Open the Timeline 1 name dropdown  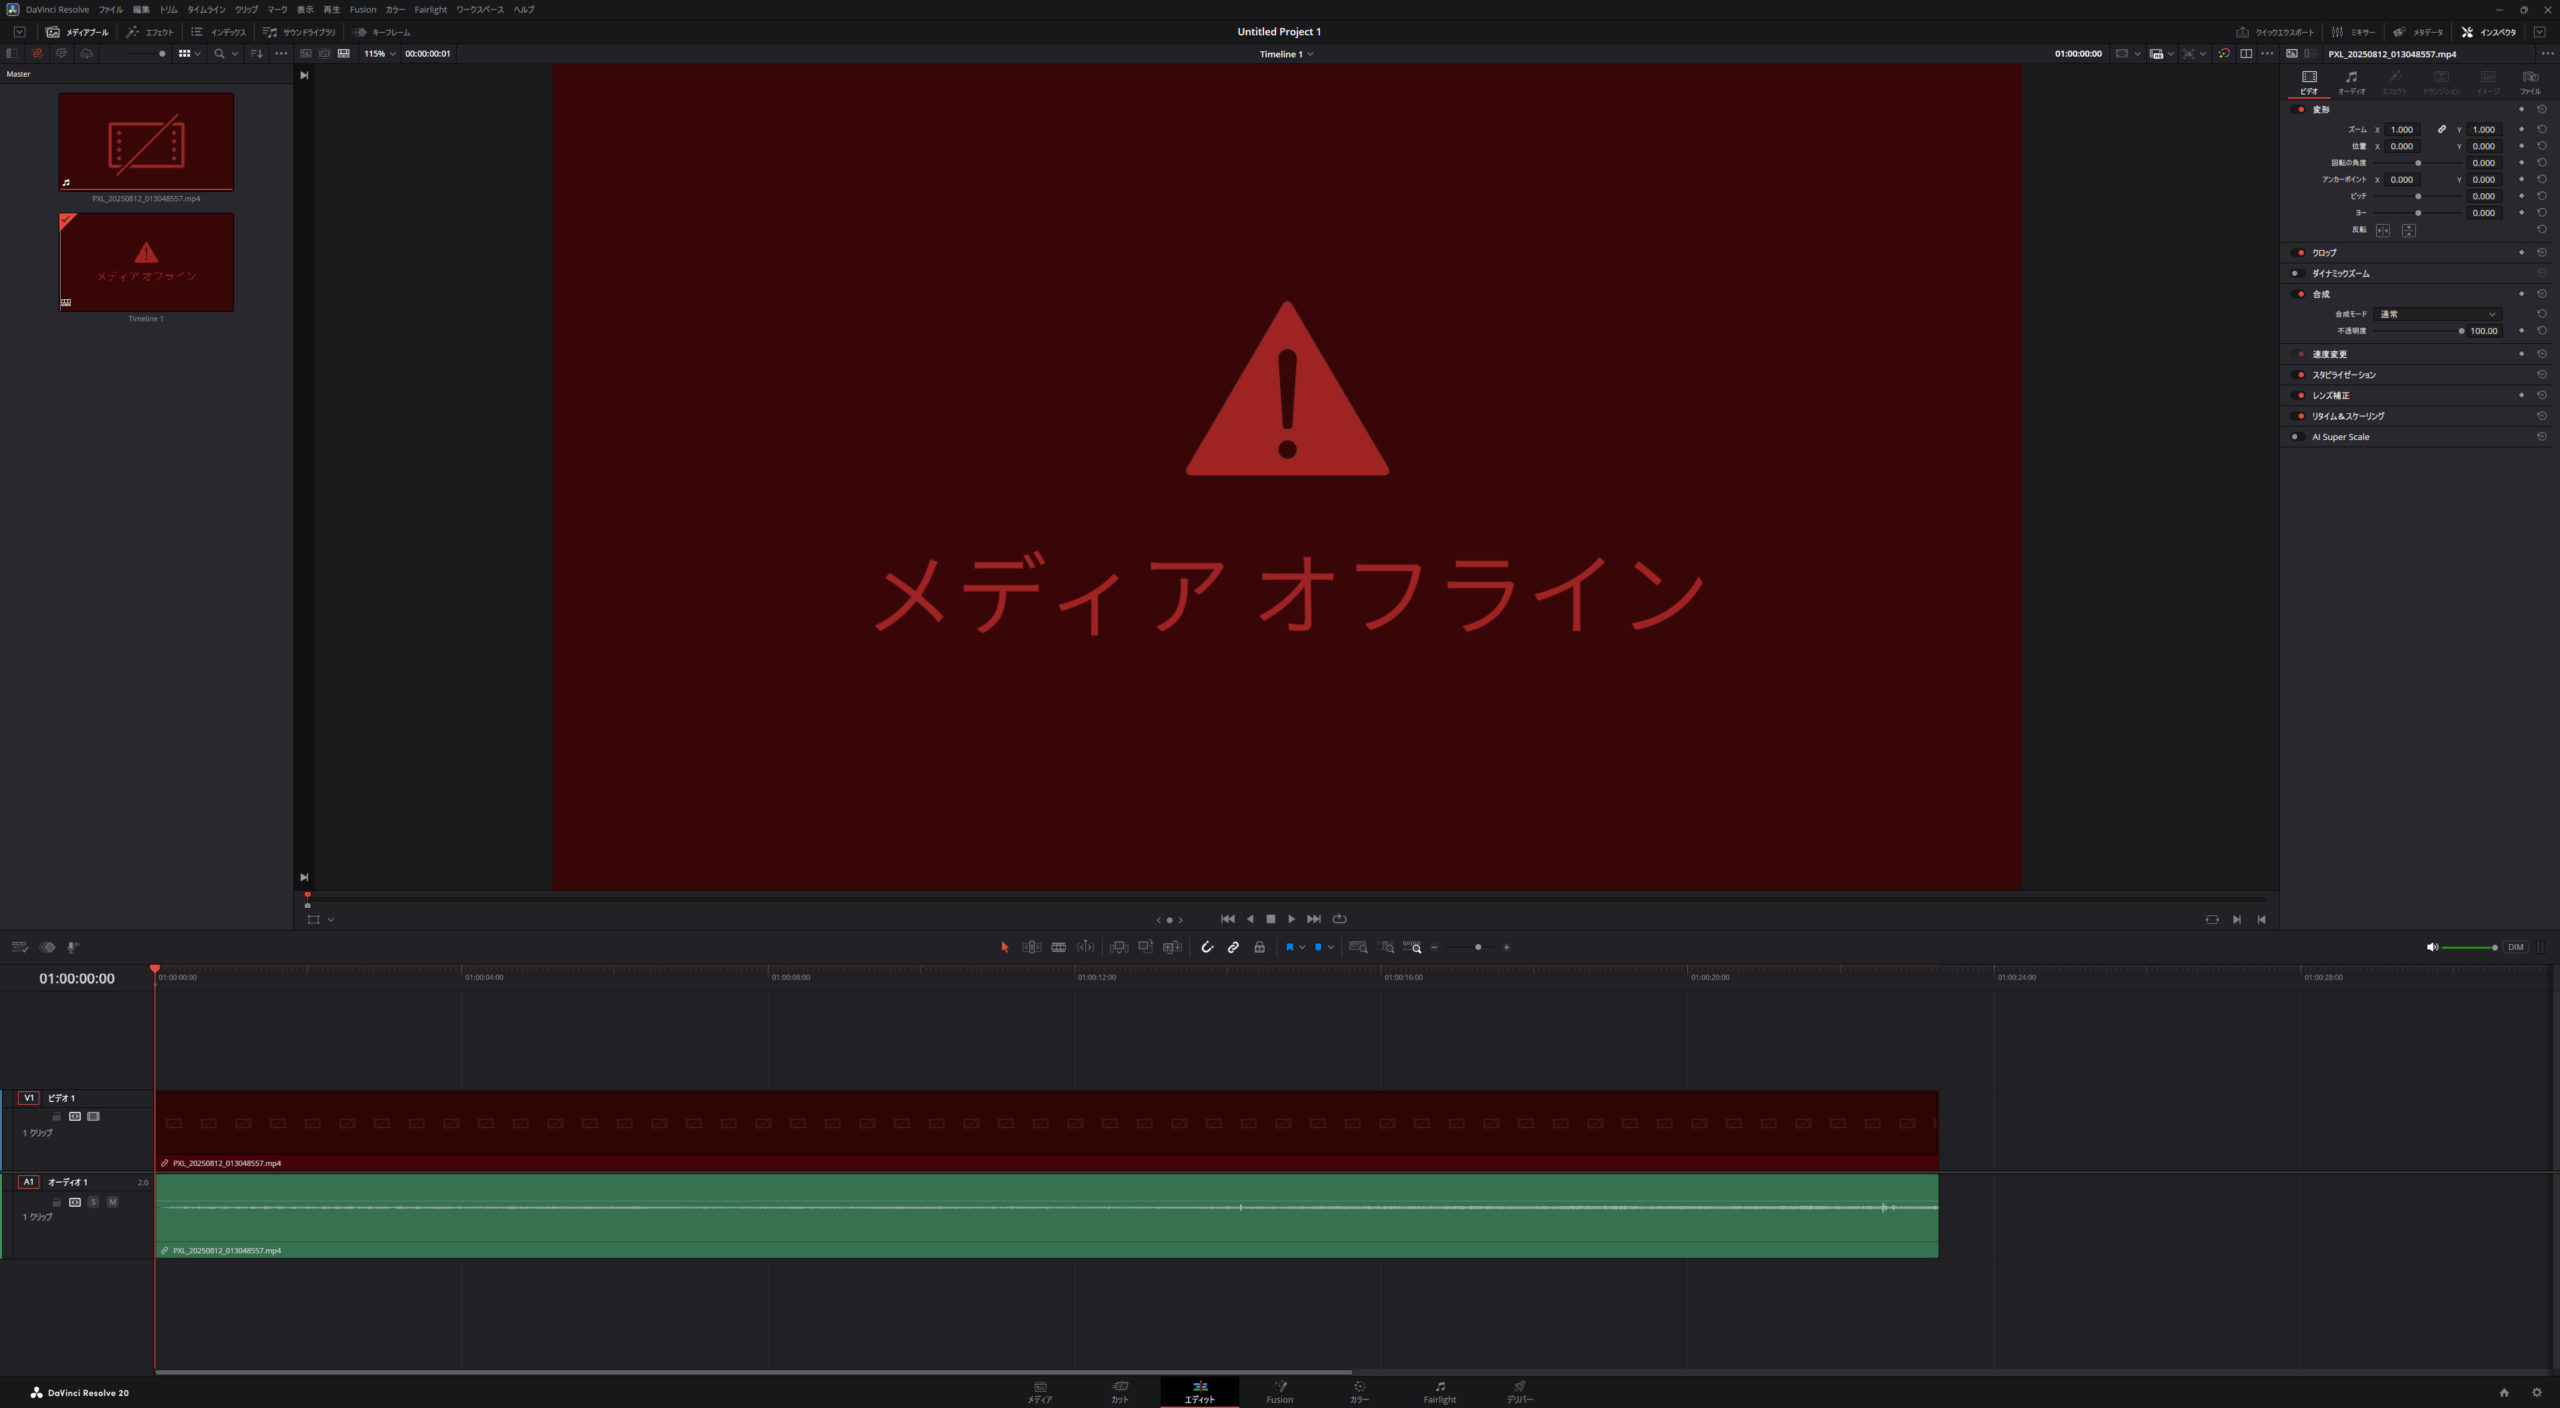pos(1286,54)
